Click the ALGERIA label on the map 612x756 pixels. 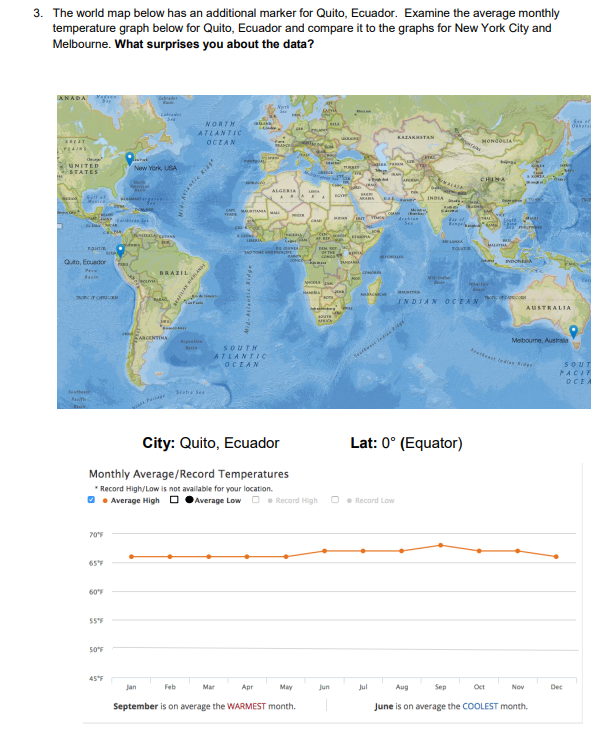tap(284, 191)
